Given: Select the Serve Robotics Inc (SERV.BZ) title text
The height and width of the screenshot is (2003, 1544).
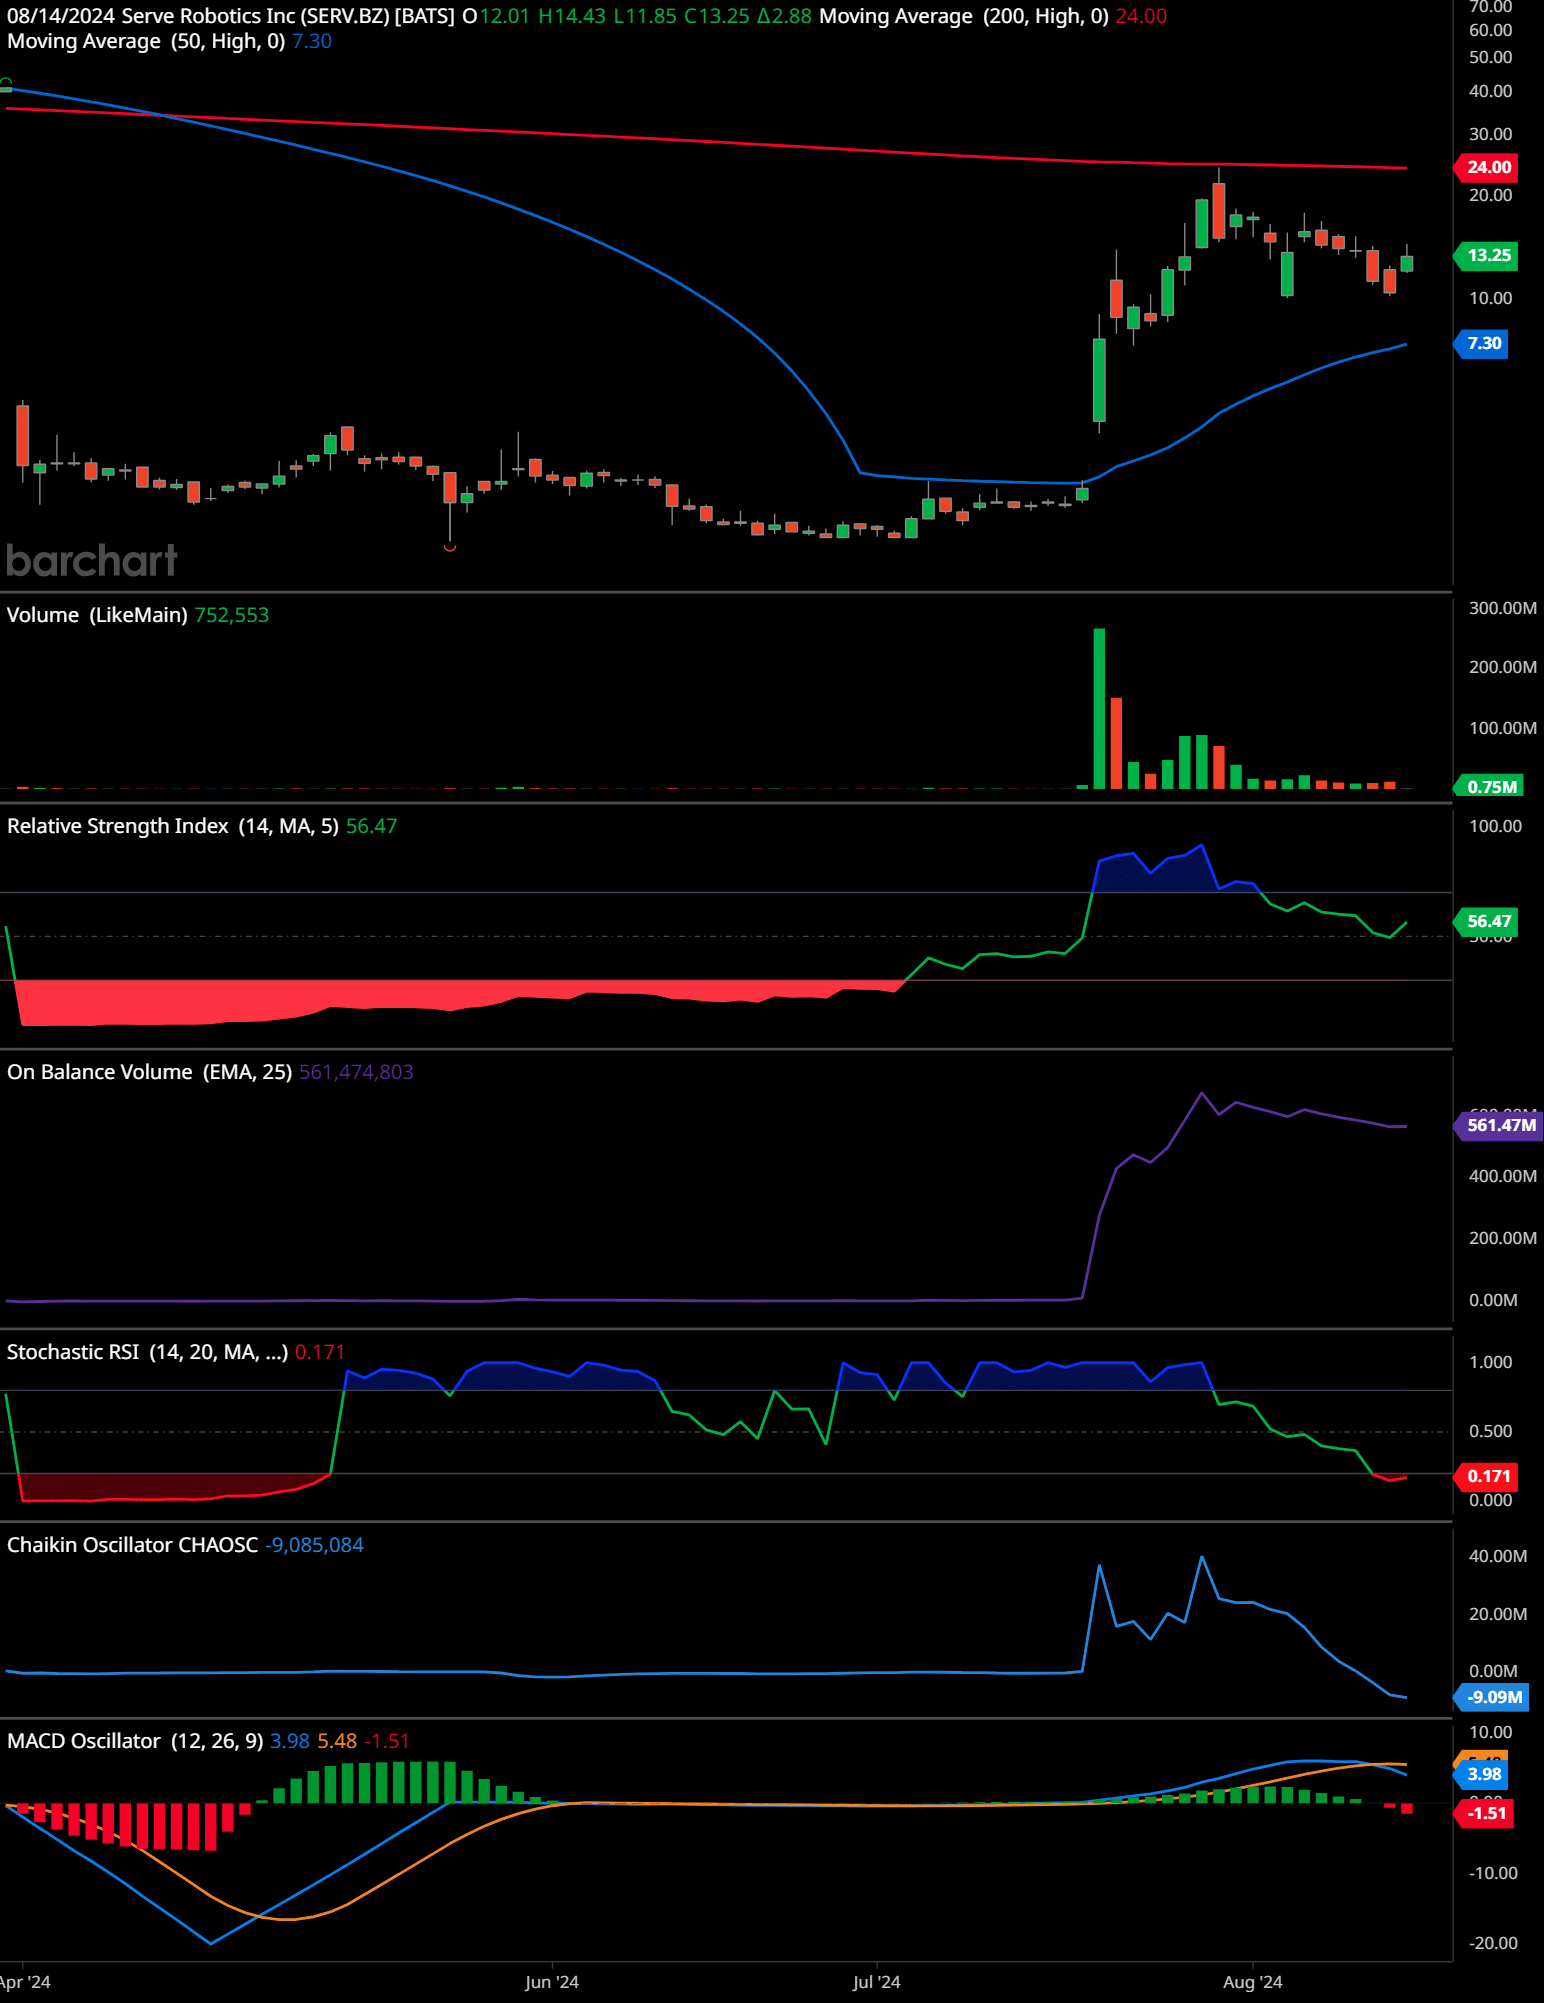Looking at the screenshot, I should (x=255, y=16).
